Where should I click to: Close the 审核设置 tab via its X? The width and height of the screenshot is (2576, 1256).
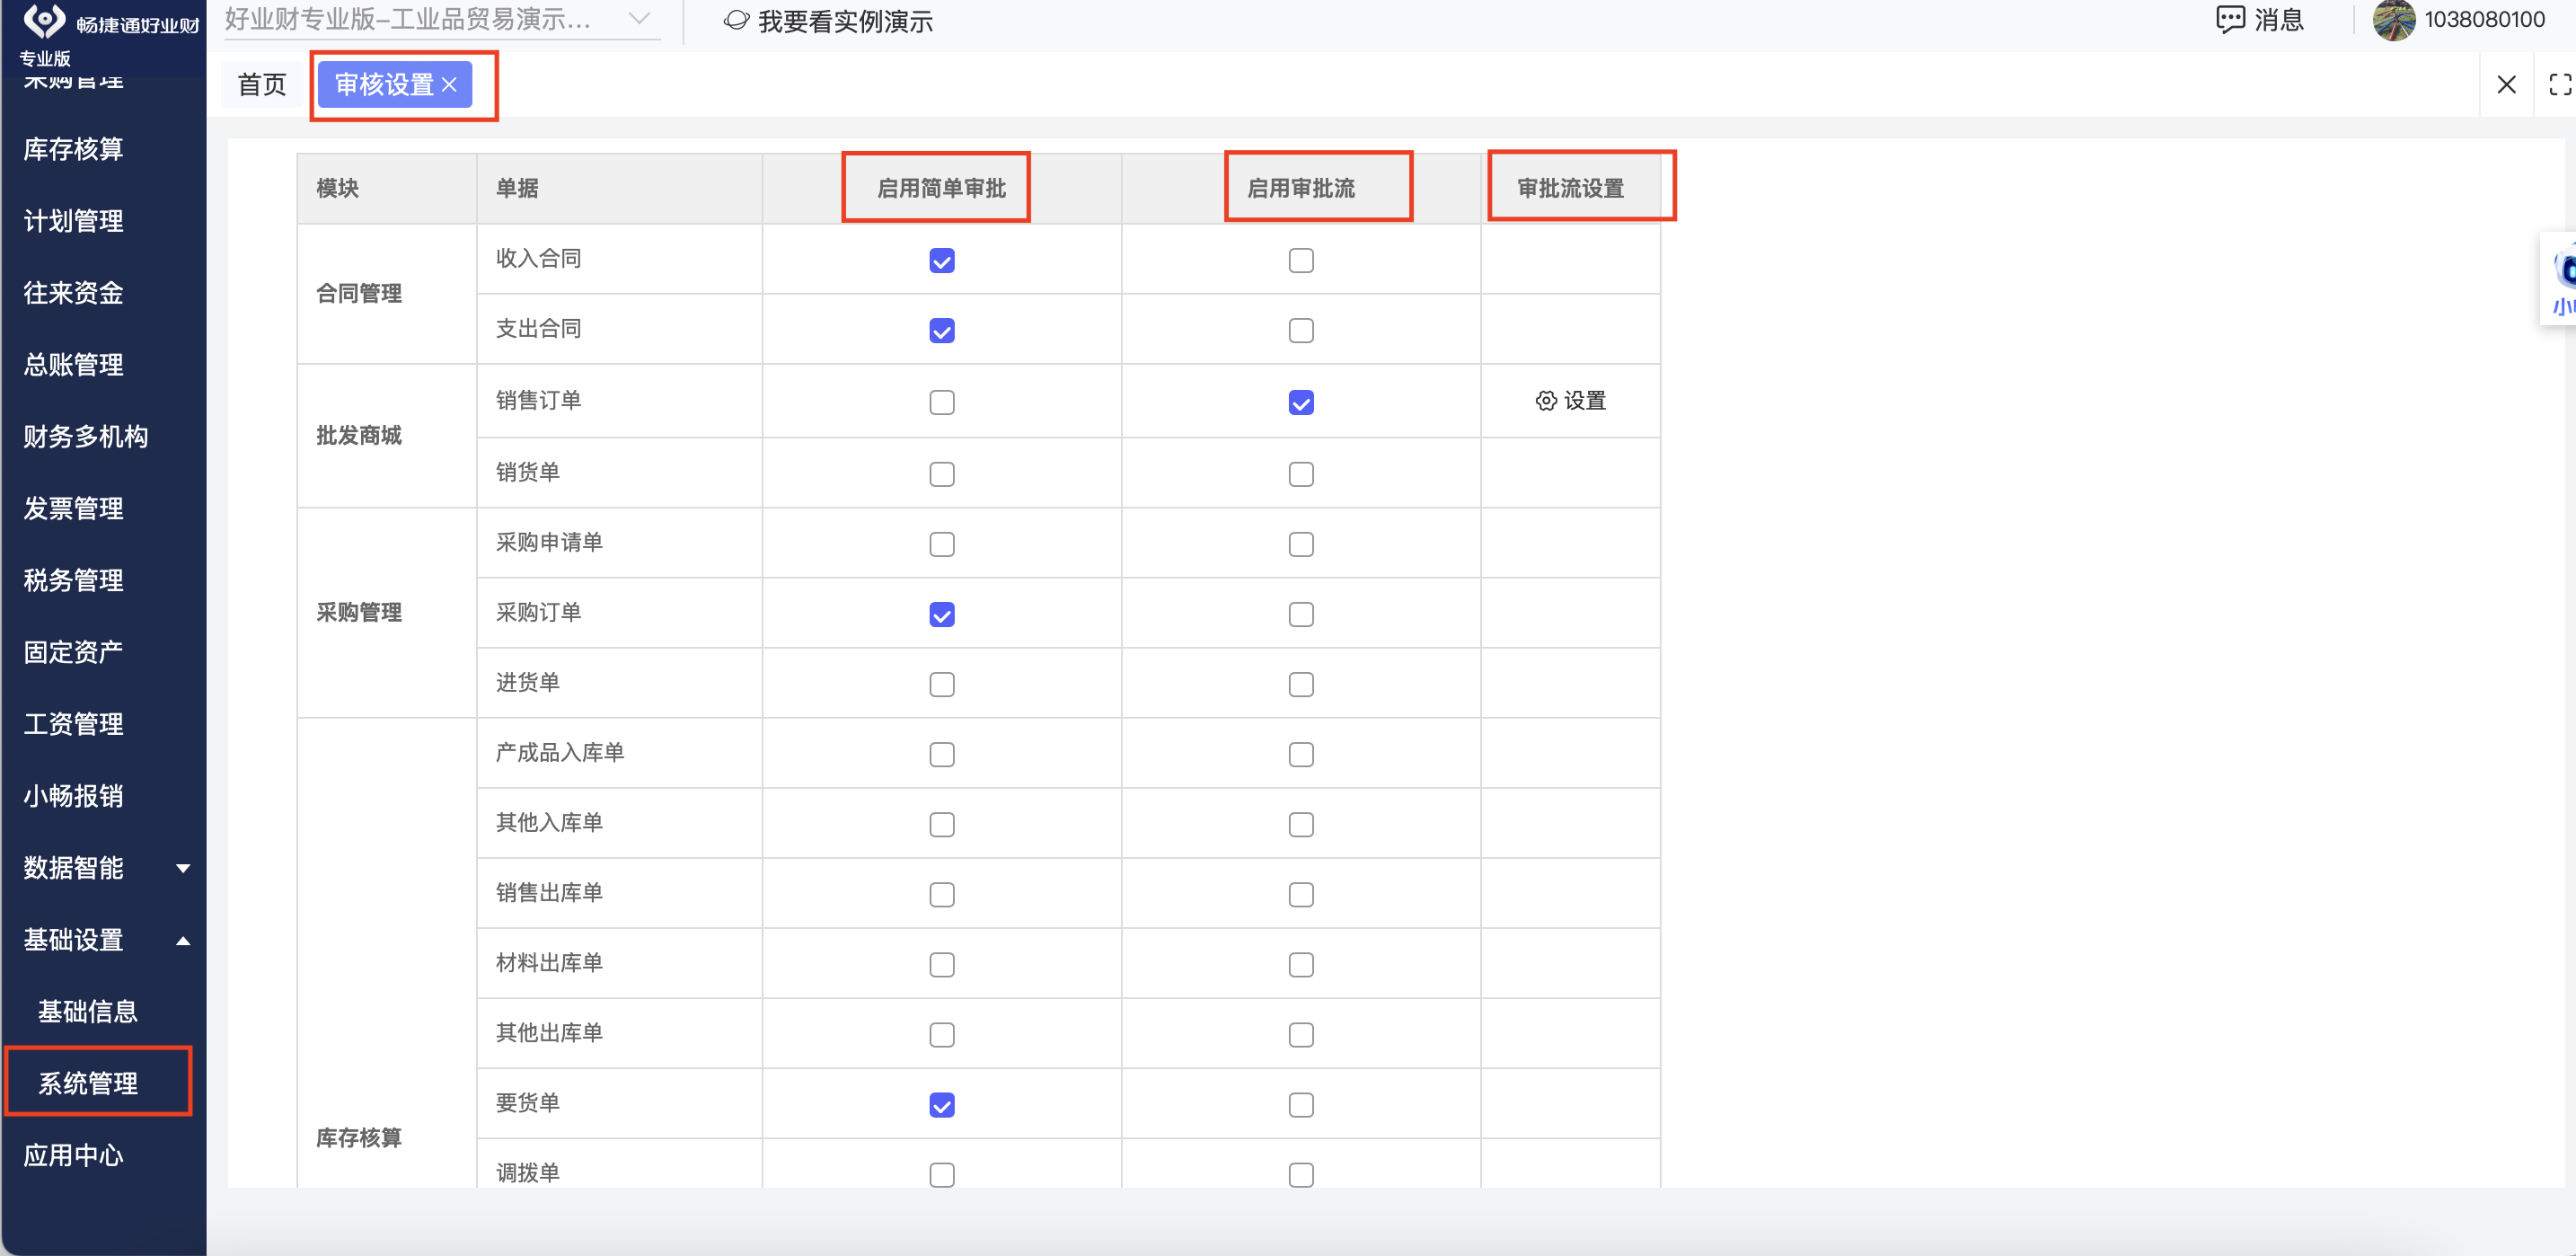450,85
